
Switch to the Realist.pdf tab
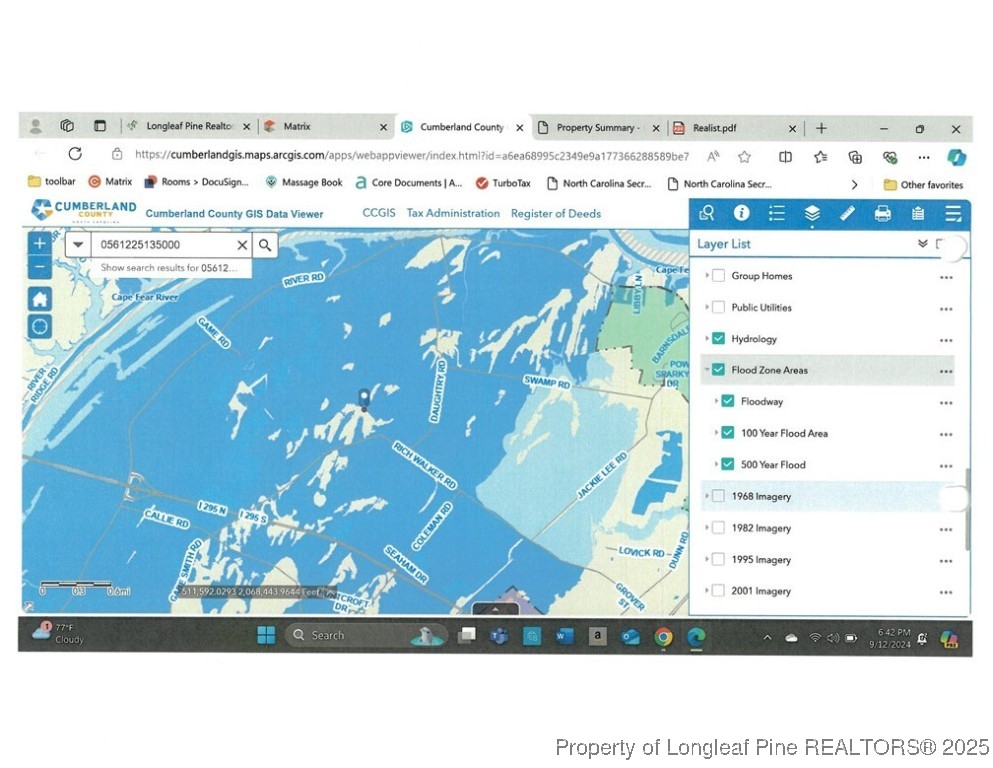[715, 128]
